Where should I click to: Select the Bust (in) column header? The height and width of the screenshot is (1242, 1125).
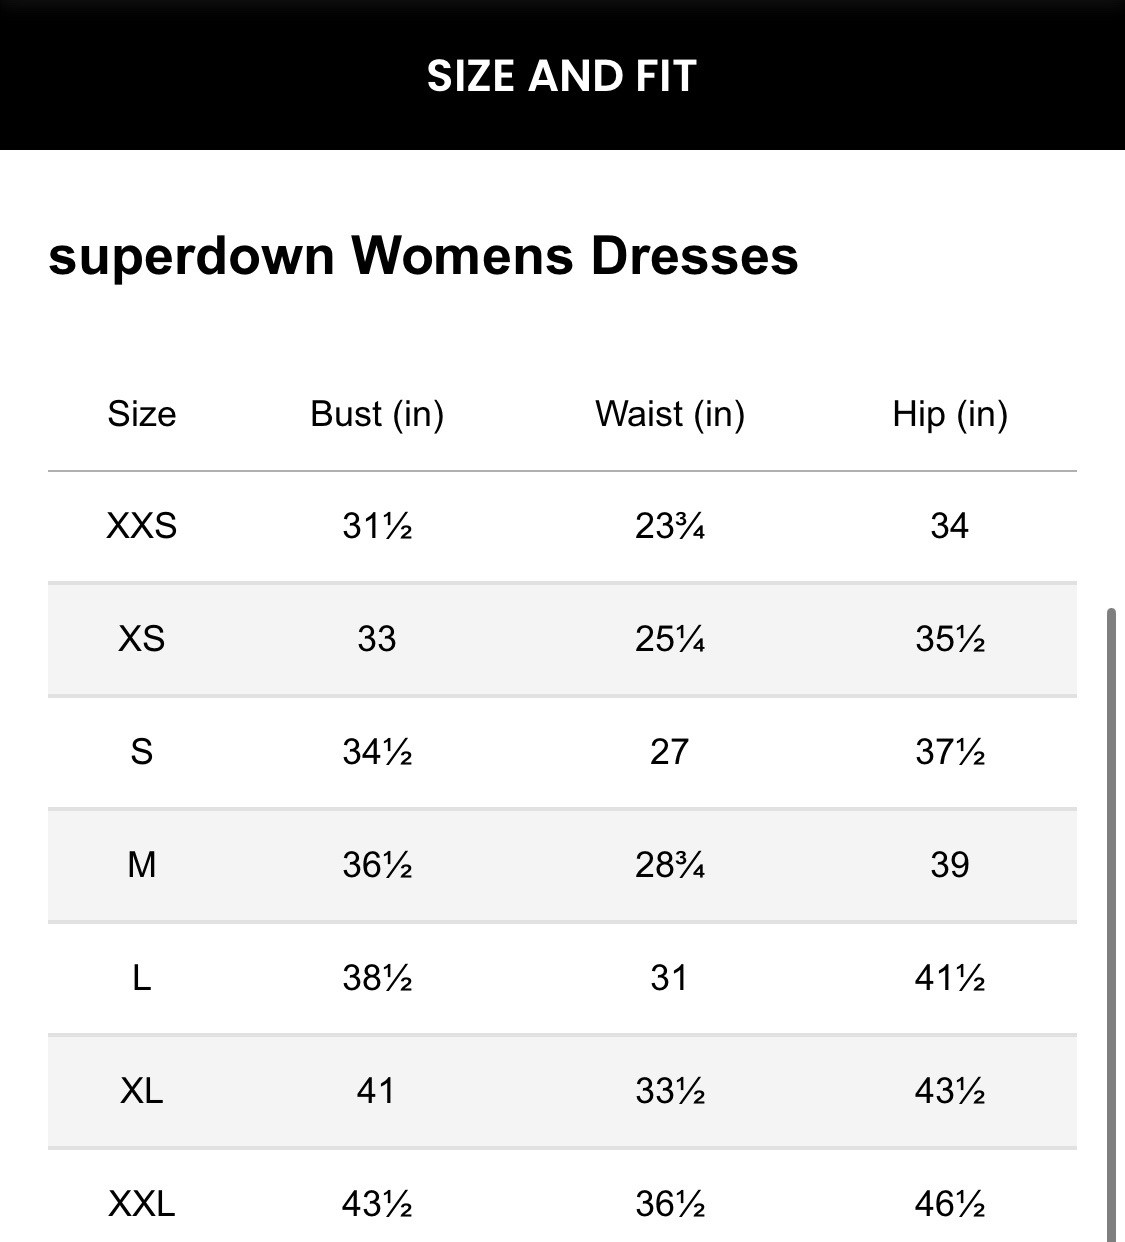[x=377, y=414]
